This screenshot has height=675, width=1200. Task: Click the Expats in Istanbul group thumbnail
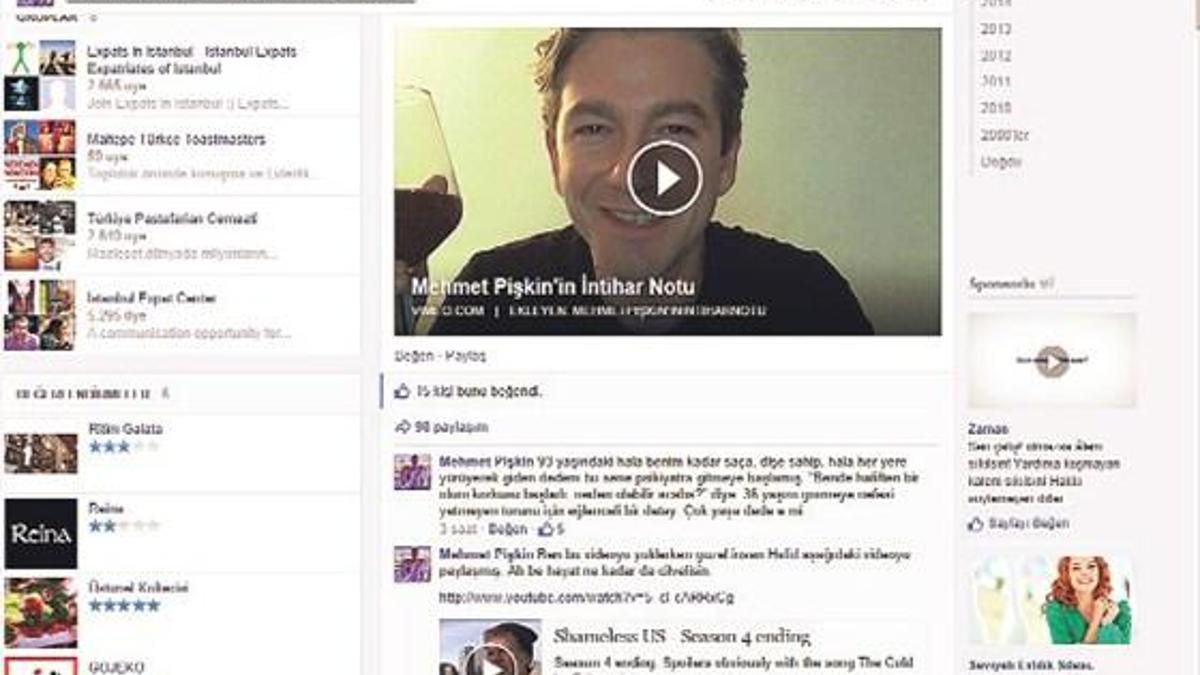coord(40,75)
